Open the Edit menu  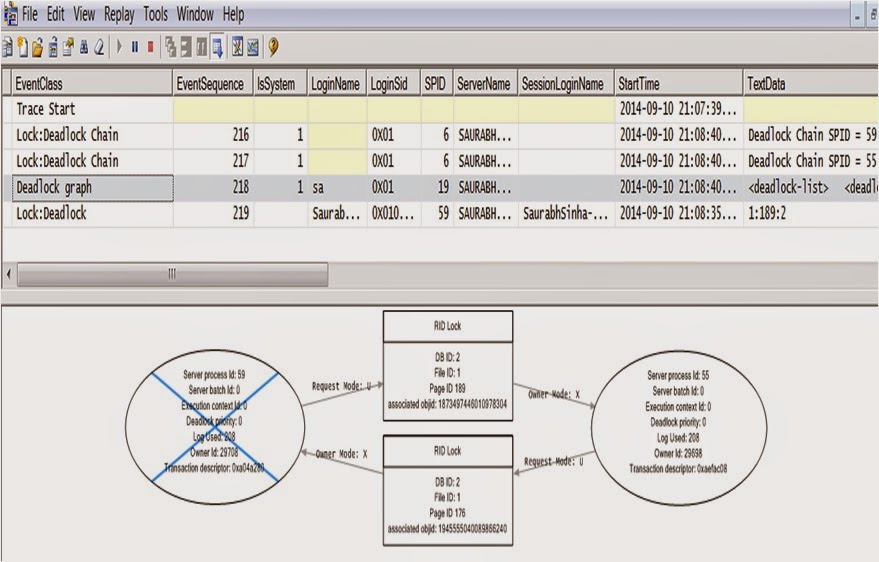point(55,14)
